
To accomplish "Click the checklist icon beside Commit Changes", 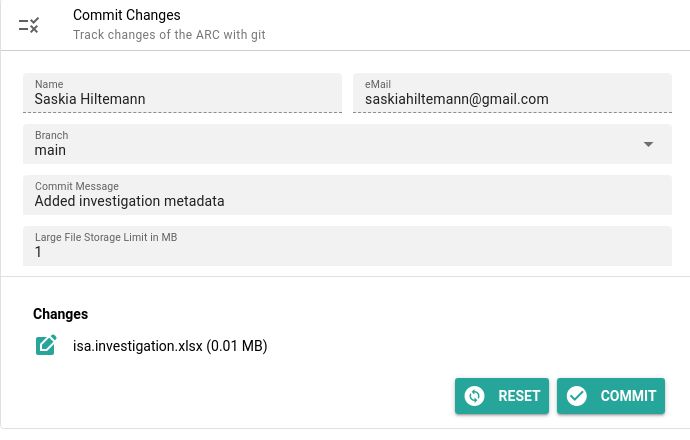I will coord(29,25).
